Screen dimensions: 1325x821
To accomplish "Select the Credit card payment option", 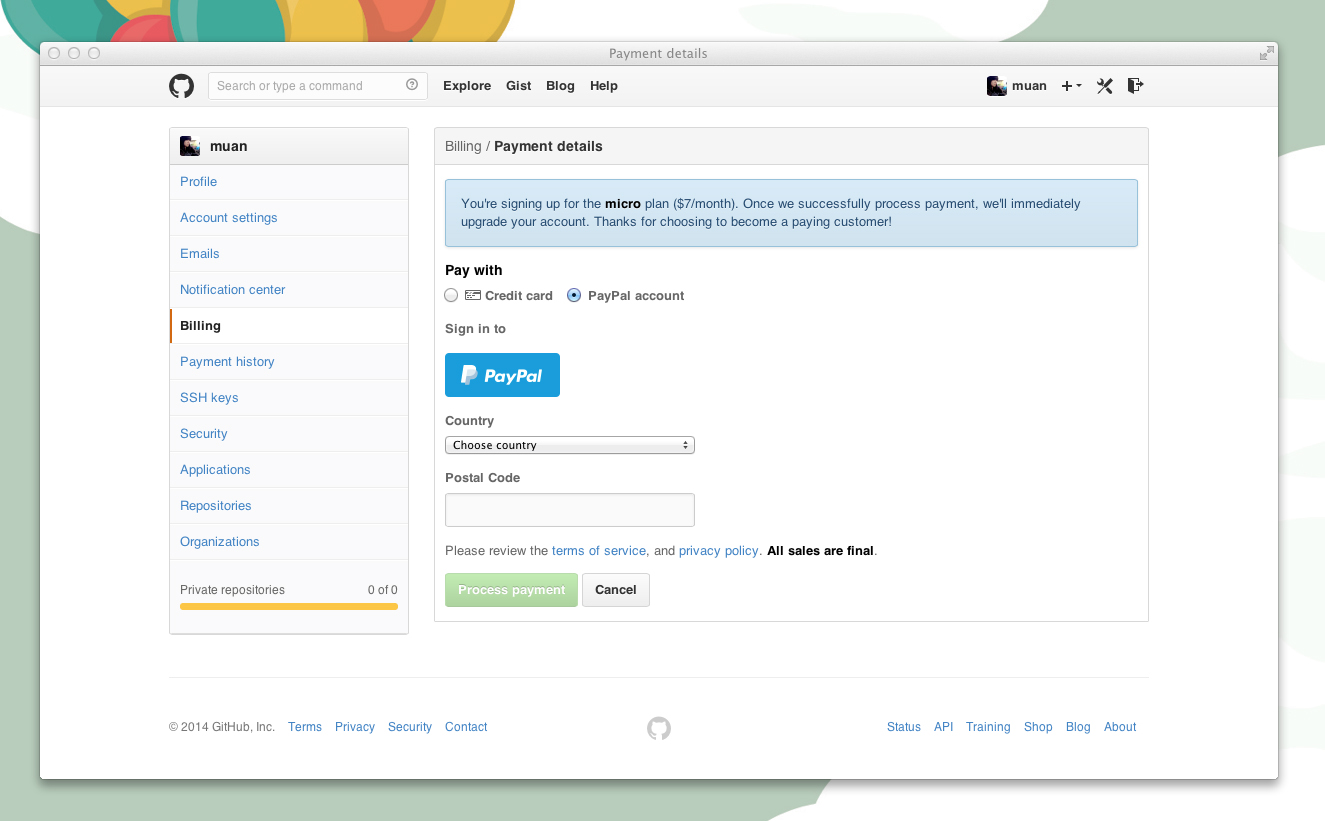I will click(x=450, y=295).
